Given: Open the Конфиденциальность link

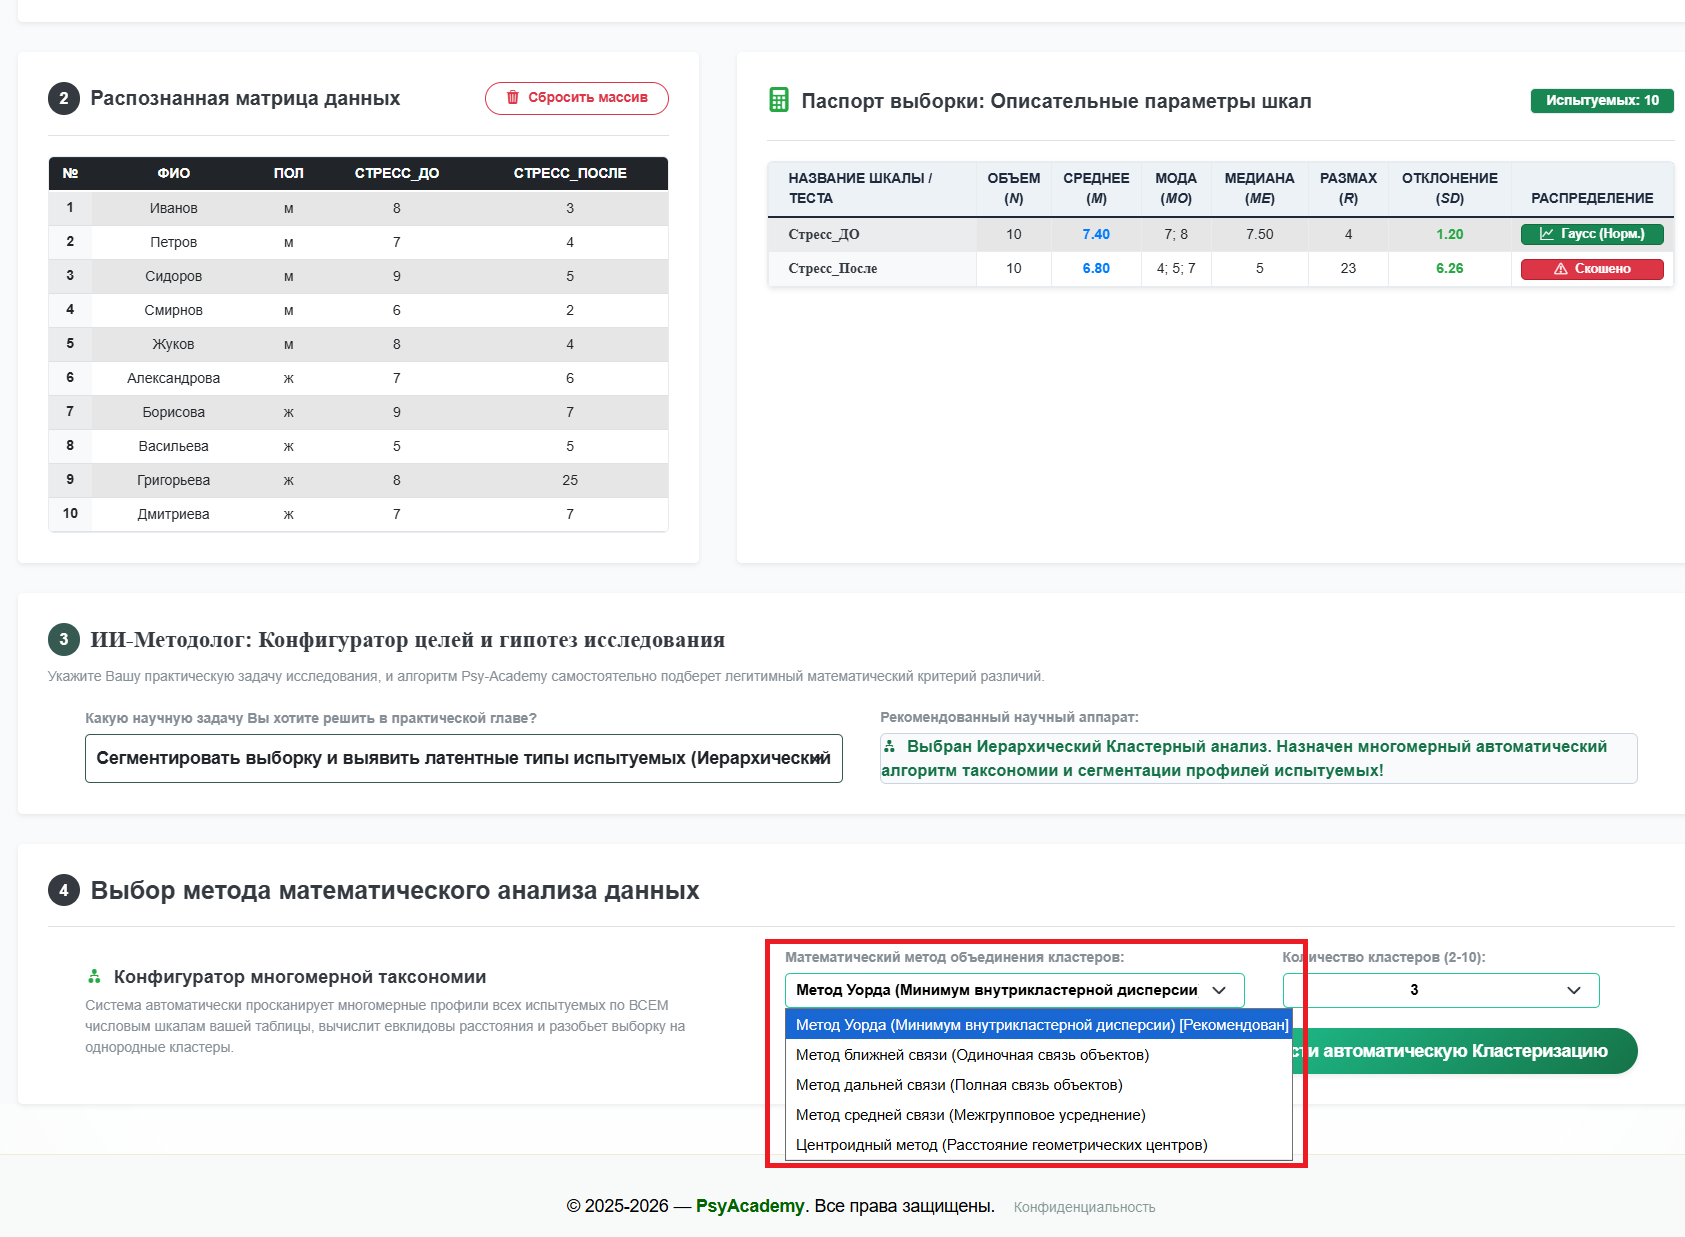Looking at the screenshot, I should tap(1084, 1207).
